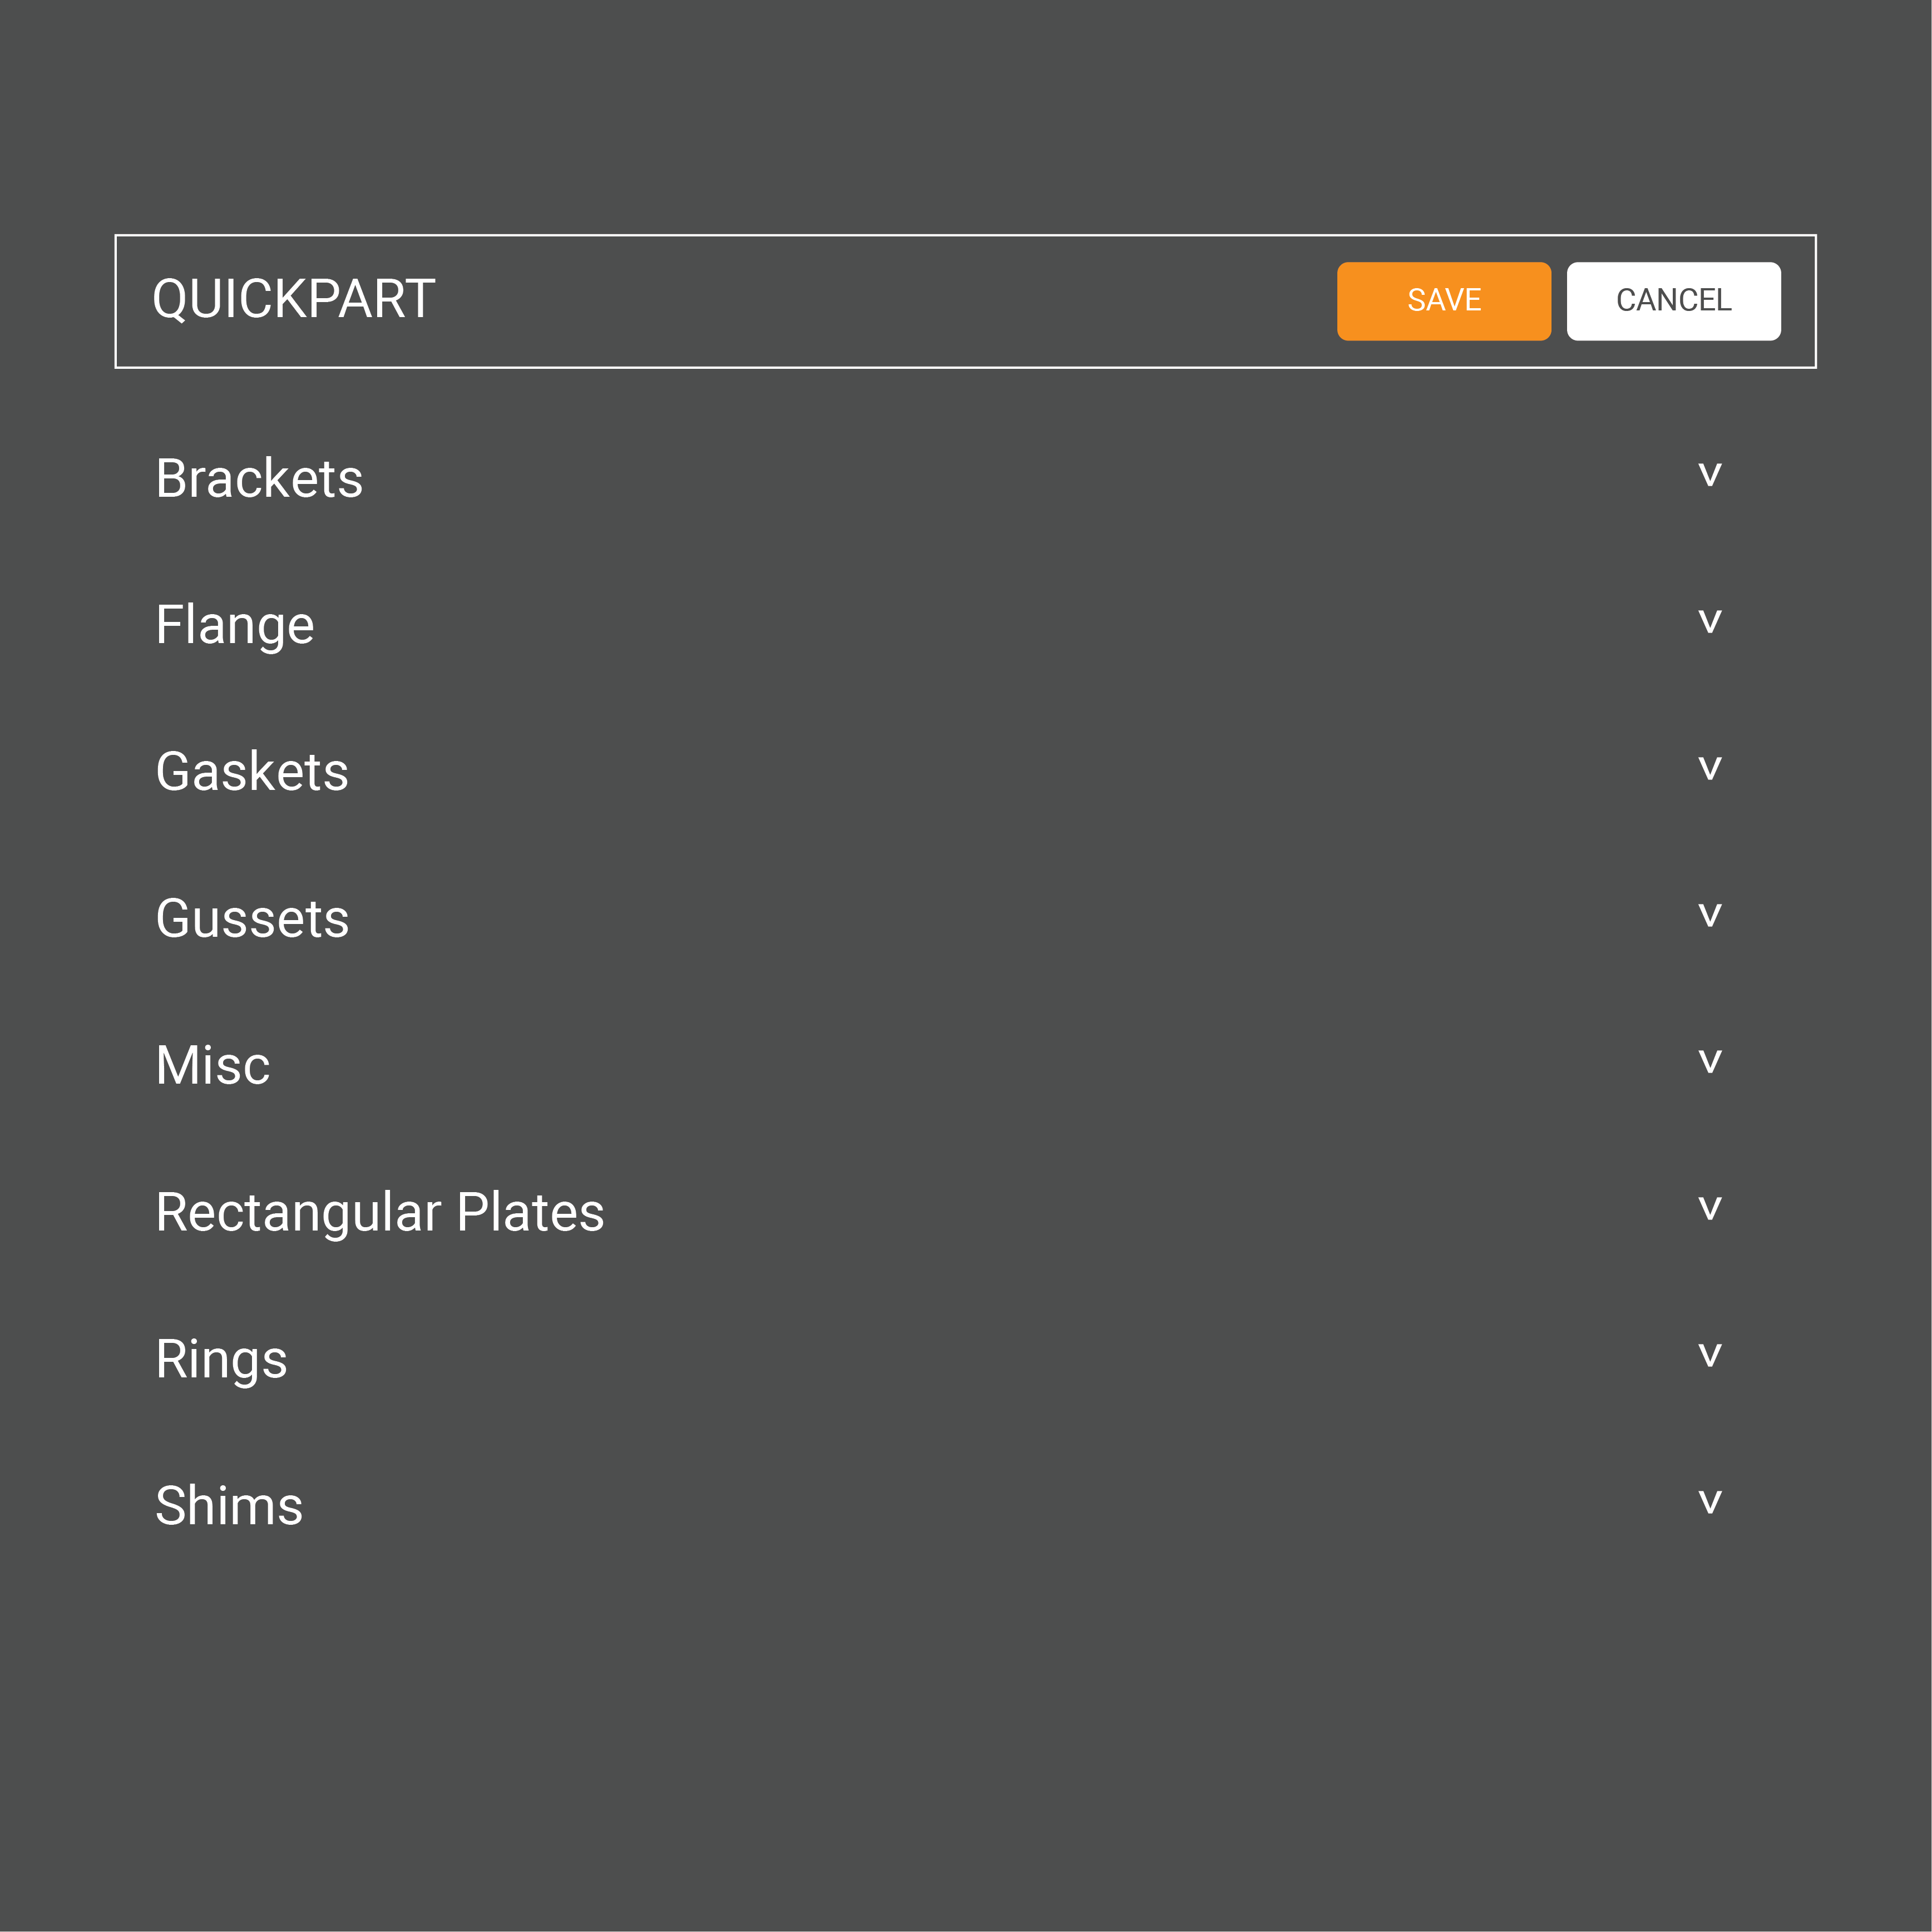Choose the Misc category label

pos(213,1065)
